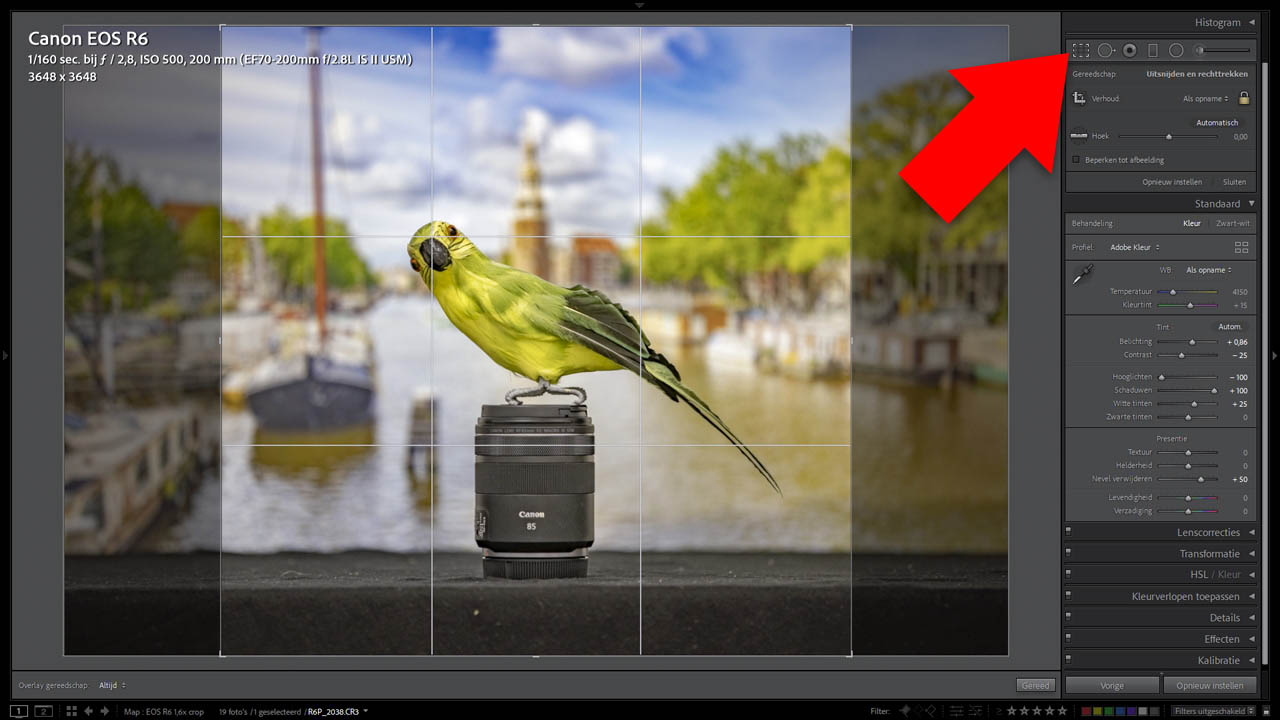Select the graduated filter tool

click(x=1153, y=50)
